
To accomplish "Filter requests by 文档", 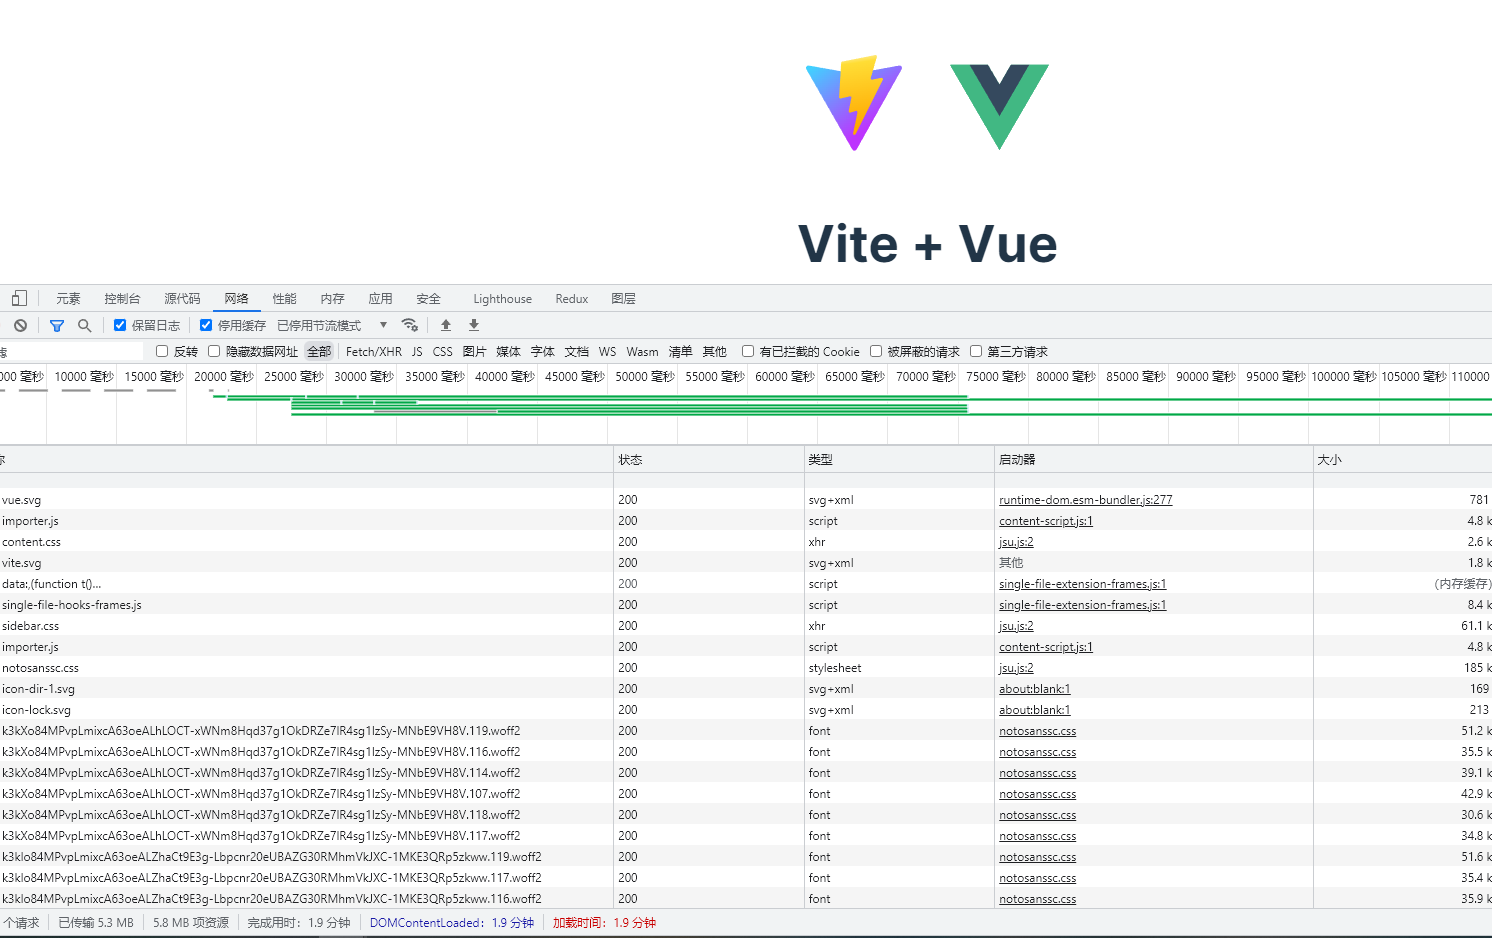I will click(576, 351).
